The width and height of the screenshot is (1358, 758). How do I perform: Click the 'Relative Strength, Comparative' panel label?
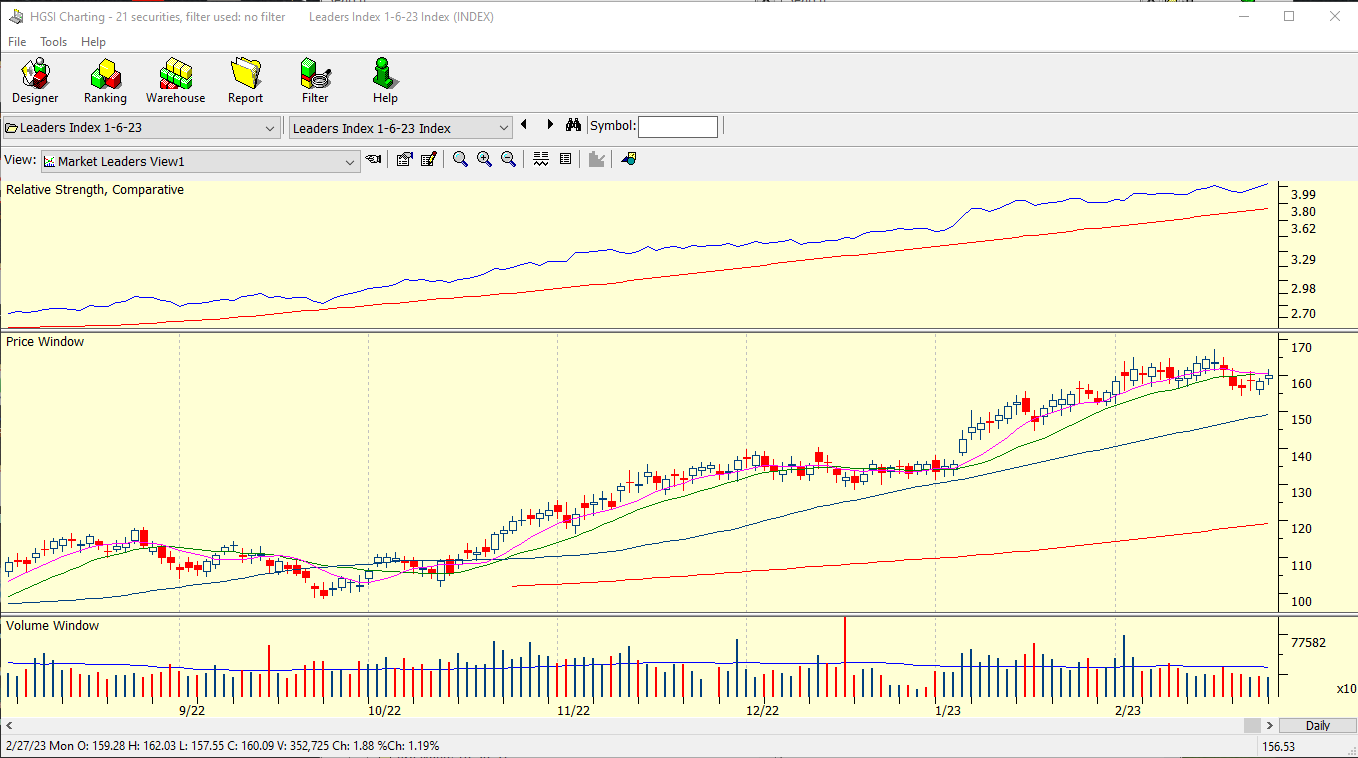tap(95, 190)
